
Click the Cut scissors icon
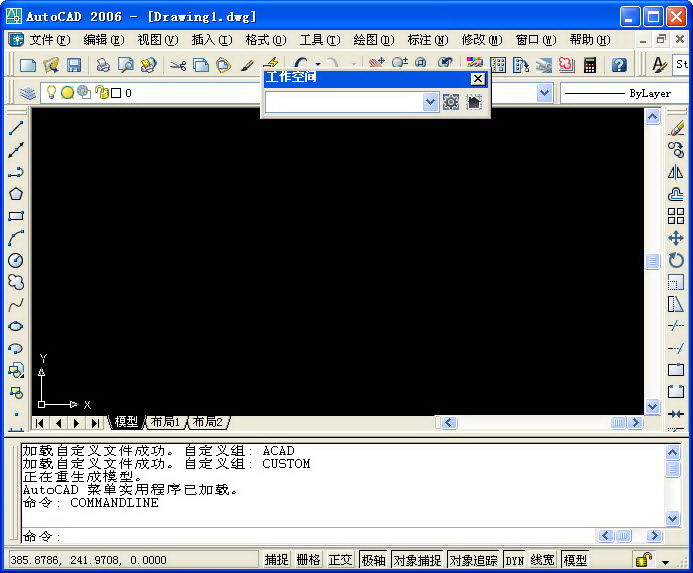178,65
